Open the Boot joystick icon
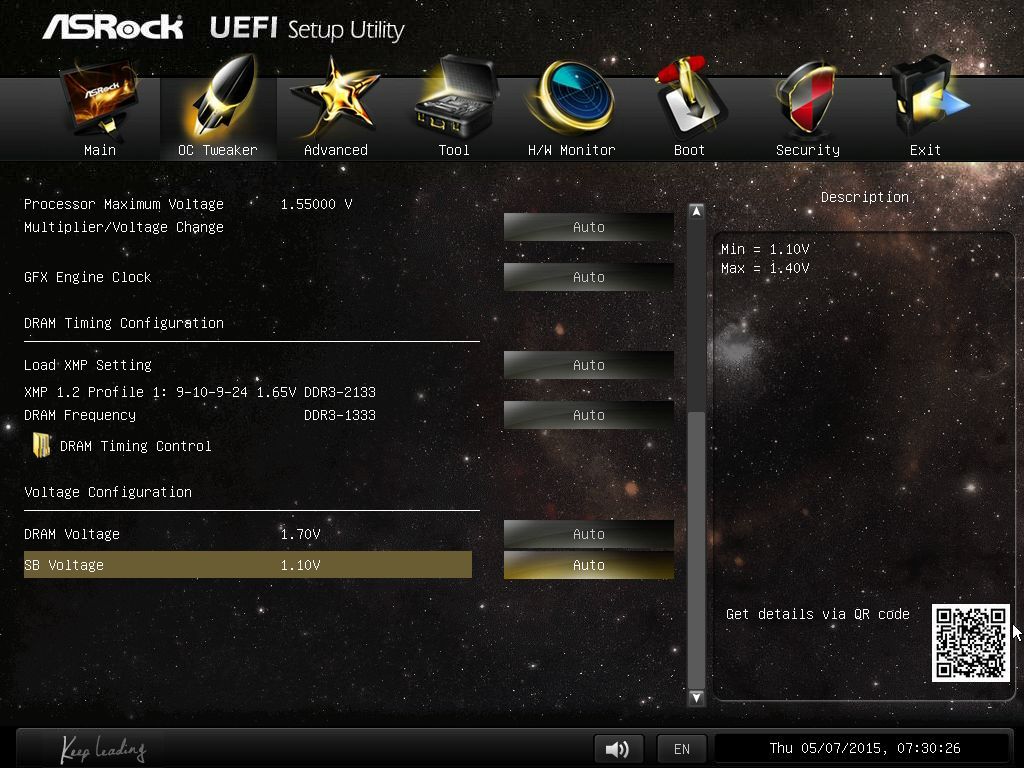Screen dimensions: 1024x768 (690, 98)
